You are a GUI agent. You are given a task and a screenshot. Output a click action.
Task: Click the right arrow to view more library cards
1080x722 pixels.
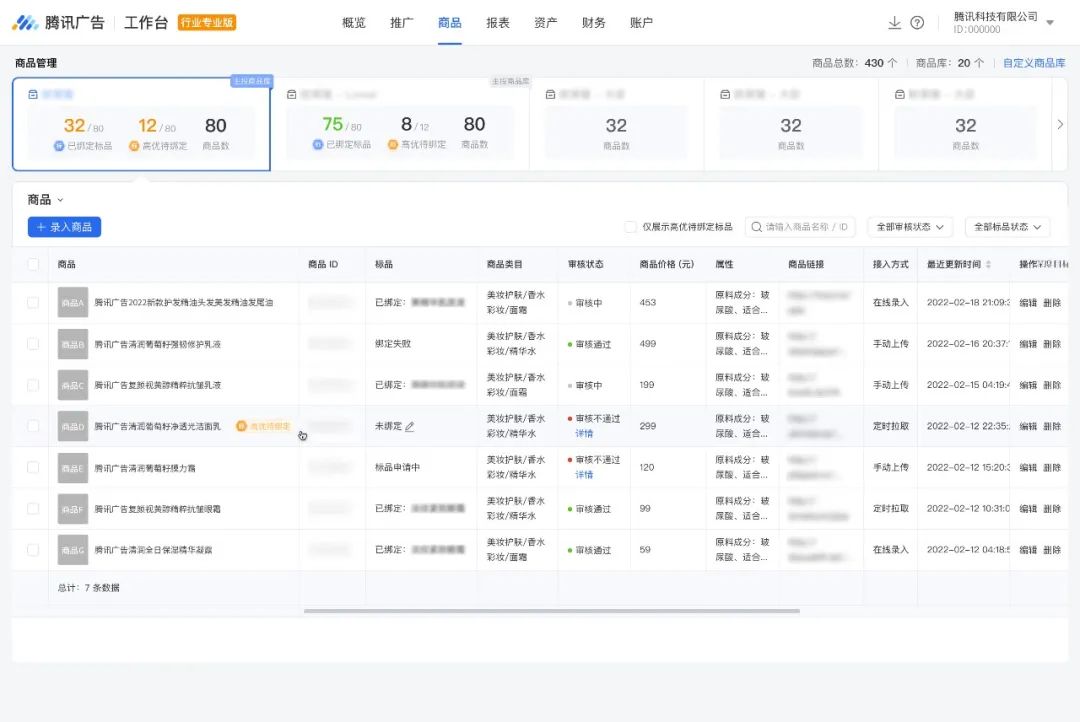(1060, 124)
